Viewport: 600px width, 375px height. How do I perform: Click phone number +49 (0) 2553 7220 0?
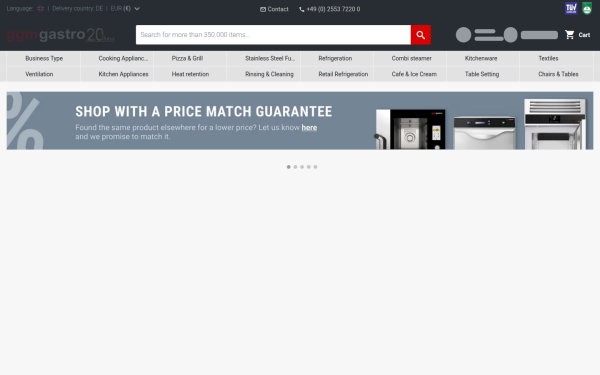[x=333, y=9]
